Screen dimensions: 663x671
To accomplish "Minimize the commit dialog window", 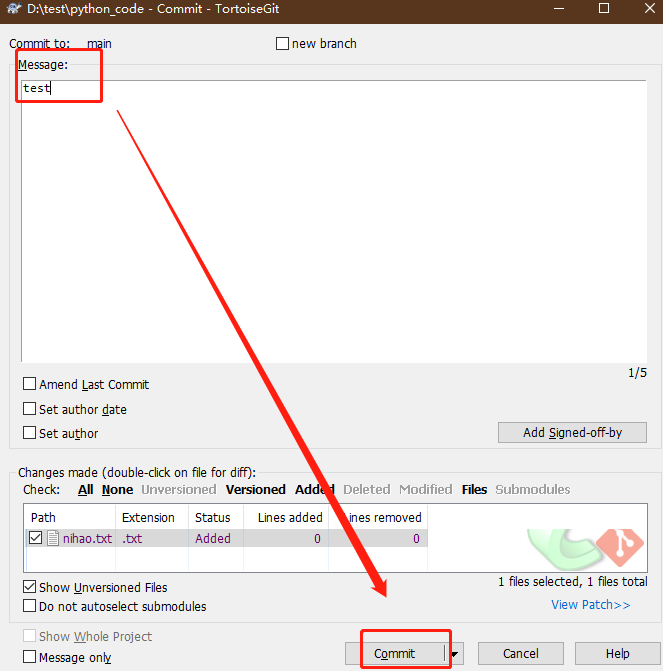I will [559, 8].
